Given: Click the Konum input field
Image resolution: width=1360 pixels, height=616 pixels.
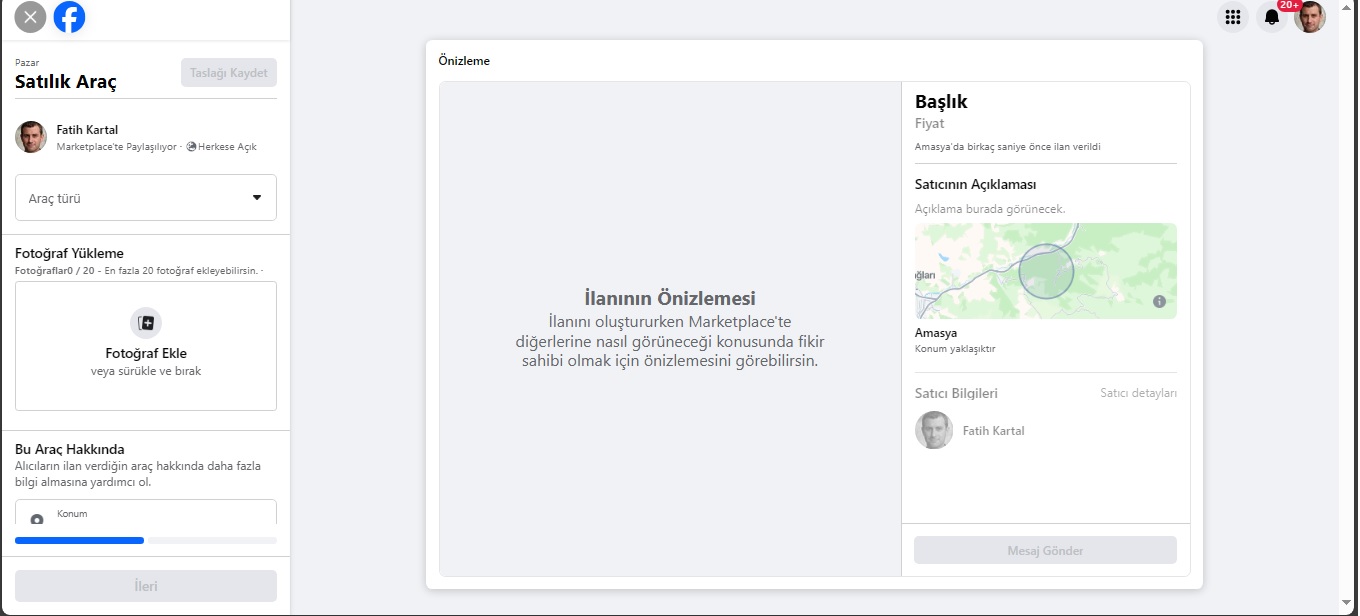Looking at the screenshot, I should click(x=146, y=513).
